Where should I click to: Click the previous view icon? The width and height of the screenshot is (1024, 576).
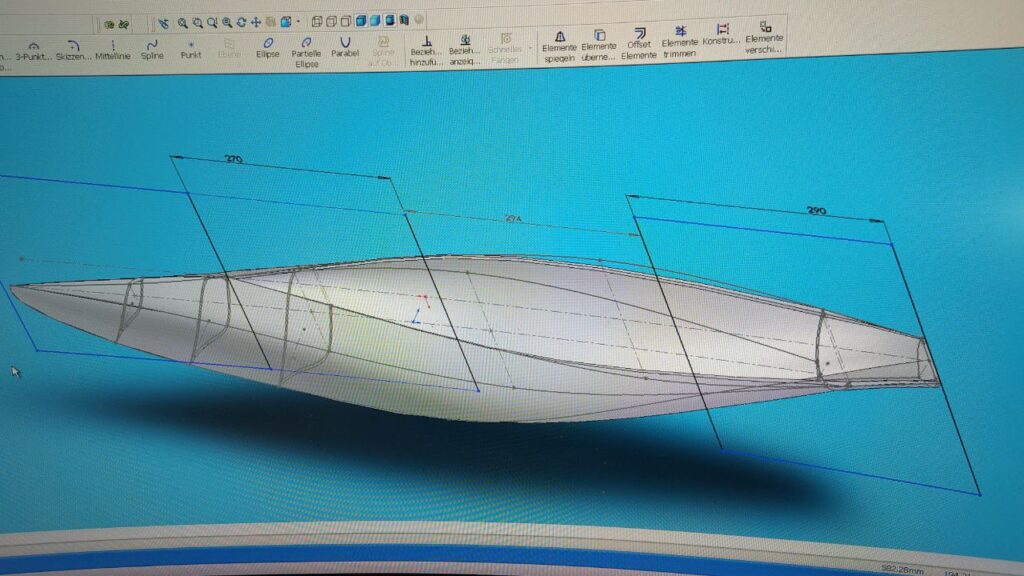tap(163, 24)
